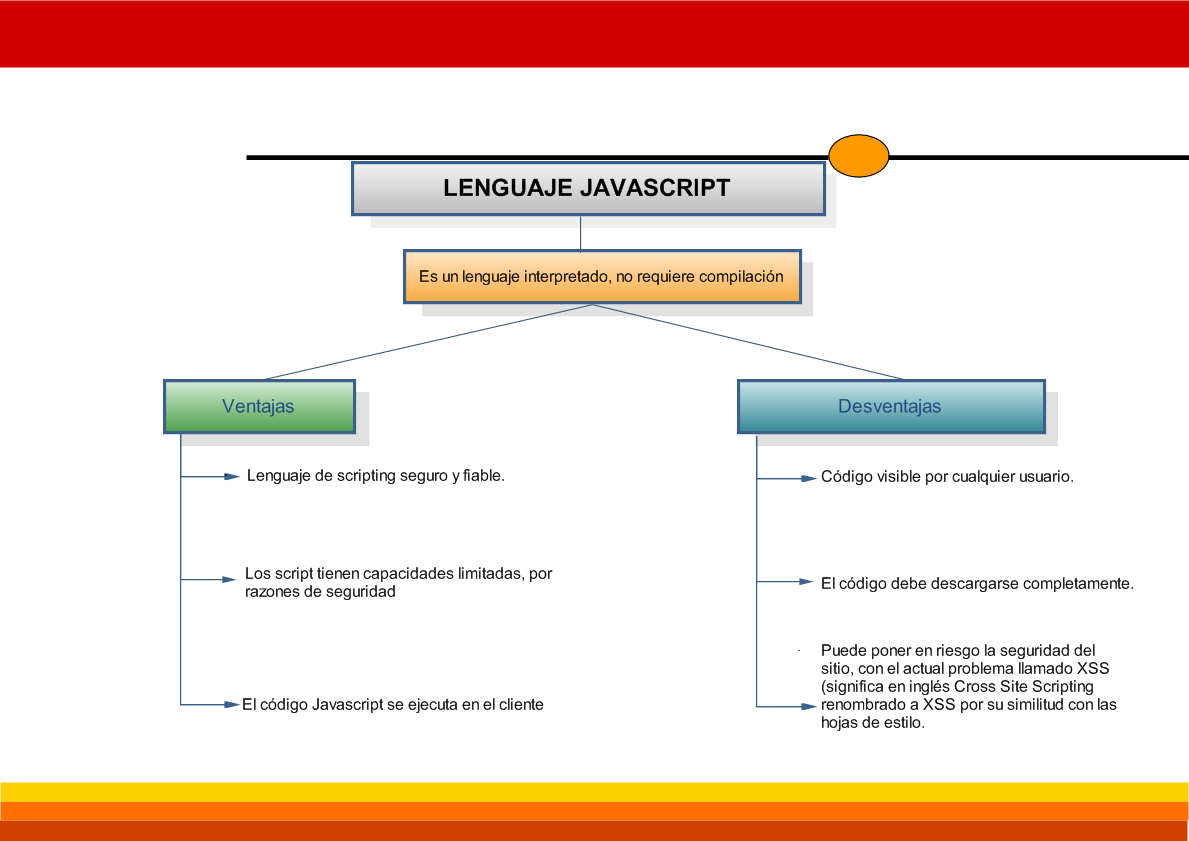Click the text "Código visible por cualquier usuario."

946,477
